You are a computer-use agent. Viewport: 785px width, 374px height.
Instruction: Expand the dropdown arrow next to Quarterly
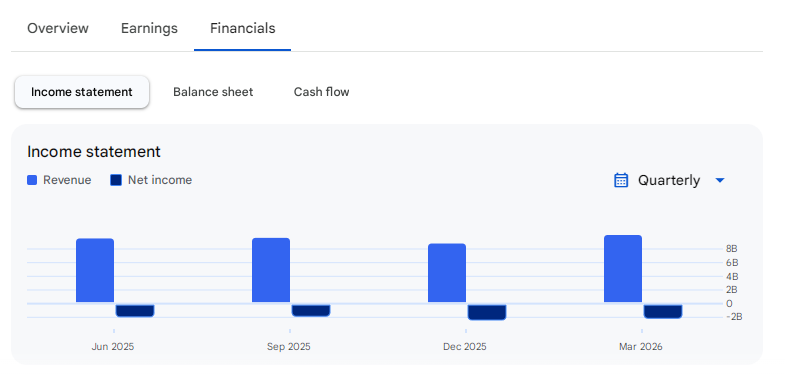(720, 180)
